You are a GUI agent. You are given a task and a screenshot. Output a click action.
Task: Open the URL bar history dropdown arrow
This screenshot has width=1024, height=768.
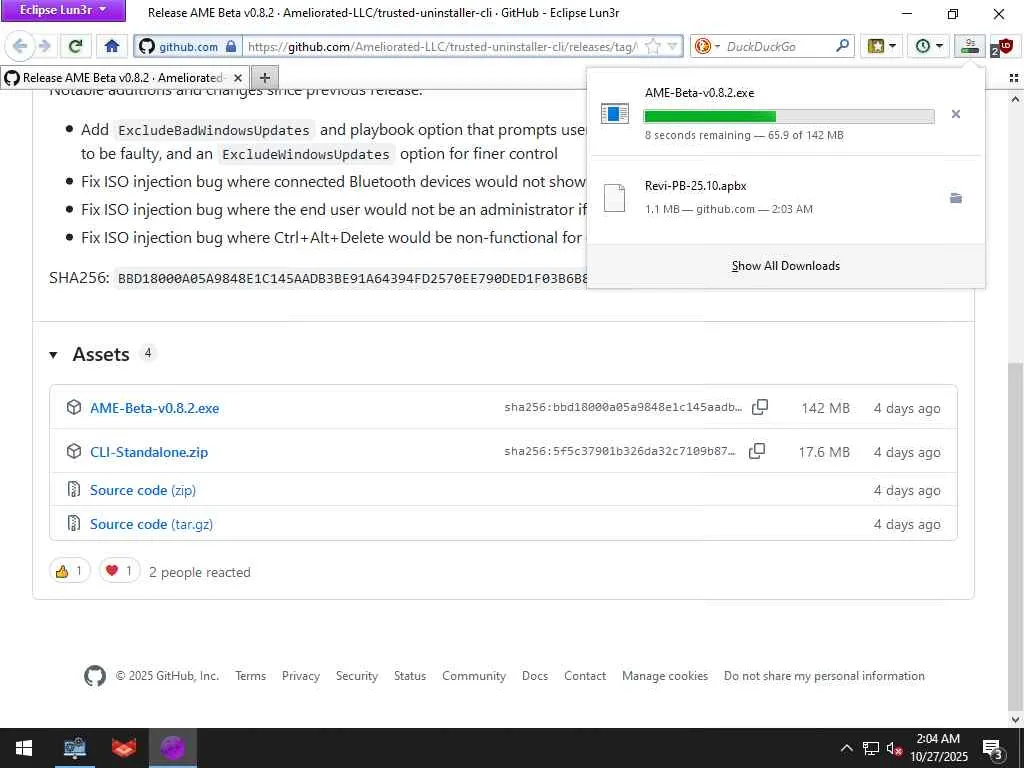tap(672, 46)
